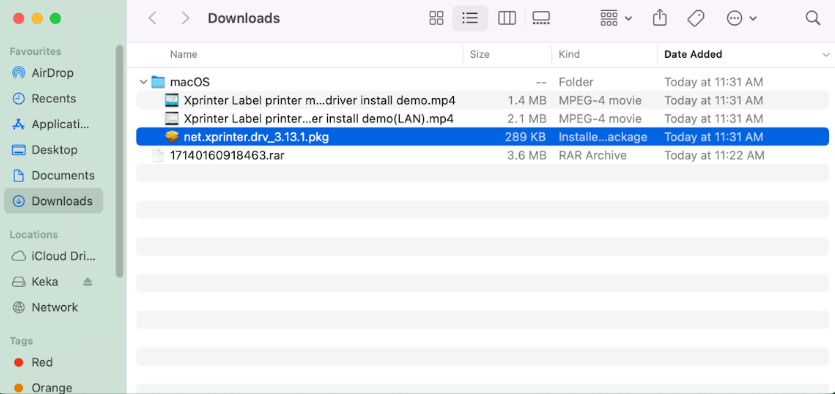
Task: Open the More actions ellipsis menu
Action: [741, 19]
